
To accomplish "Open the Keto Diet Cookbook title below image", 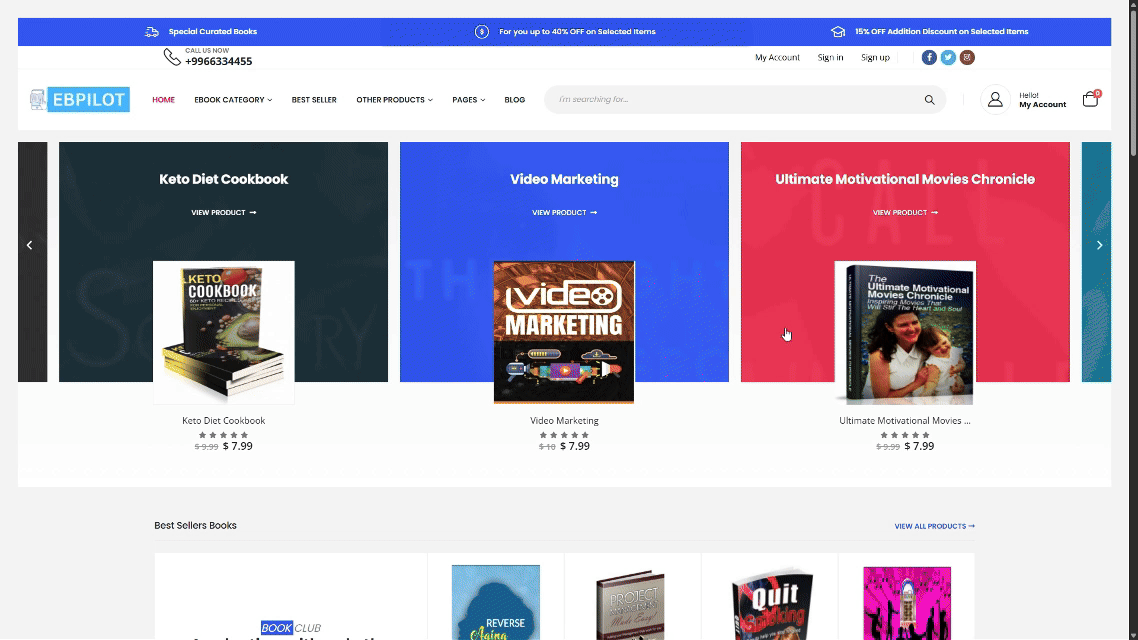I will point(224,420).
